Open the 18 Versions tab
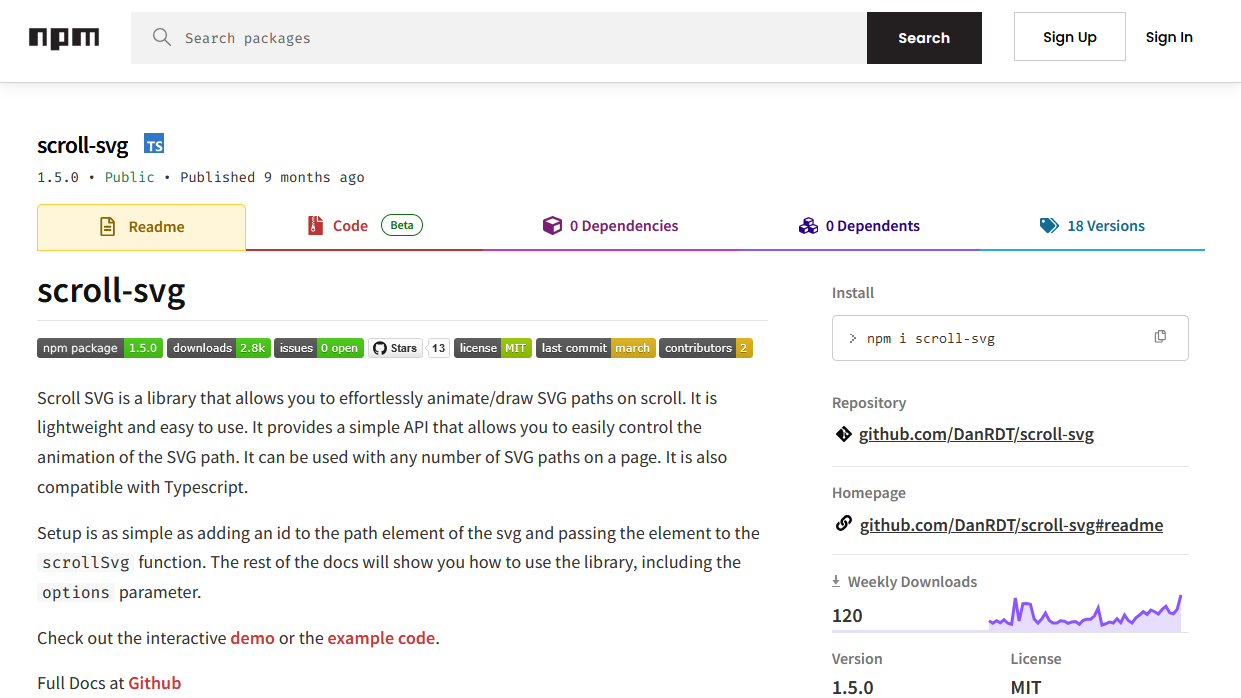This screenshot has width=1241, height=698. coord(1092,226)
